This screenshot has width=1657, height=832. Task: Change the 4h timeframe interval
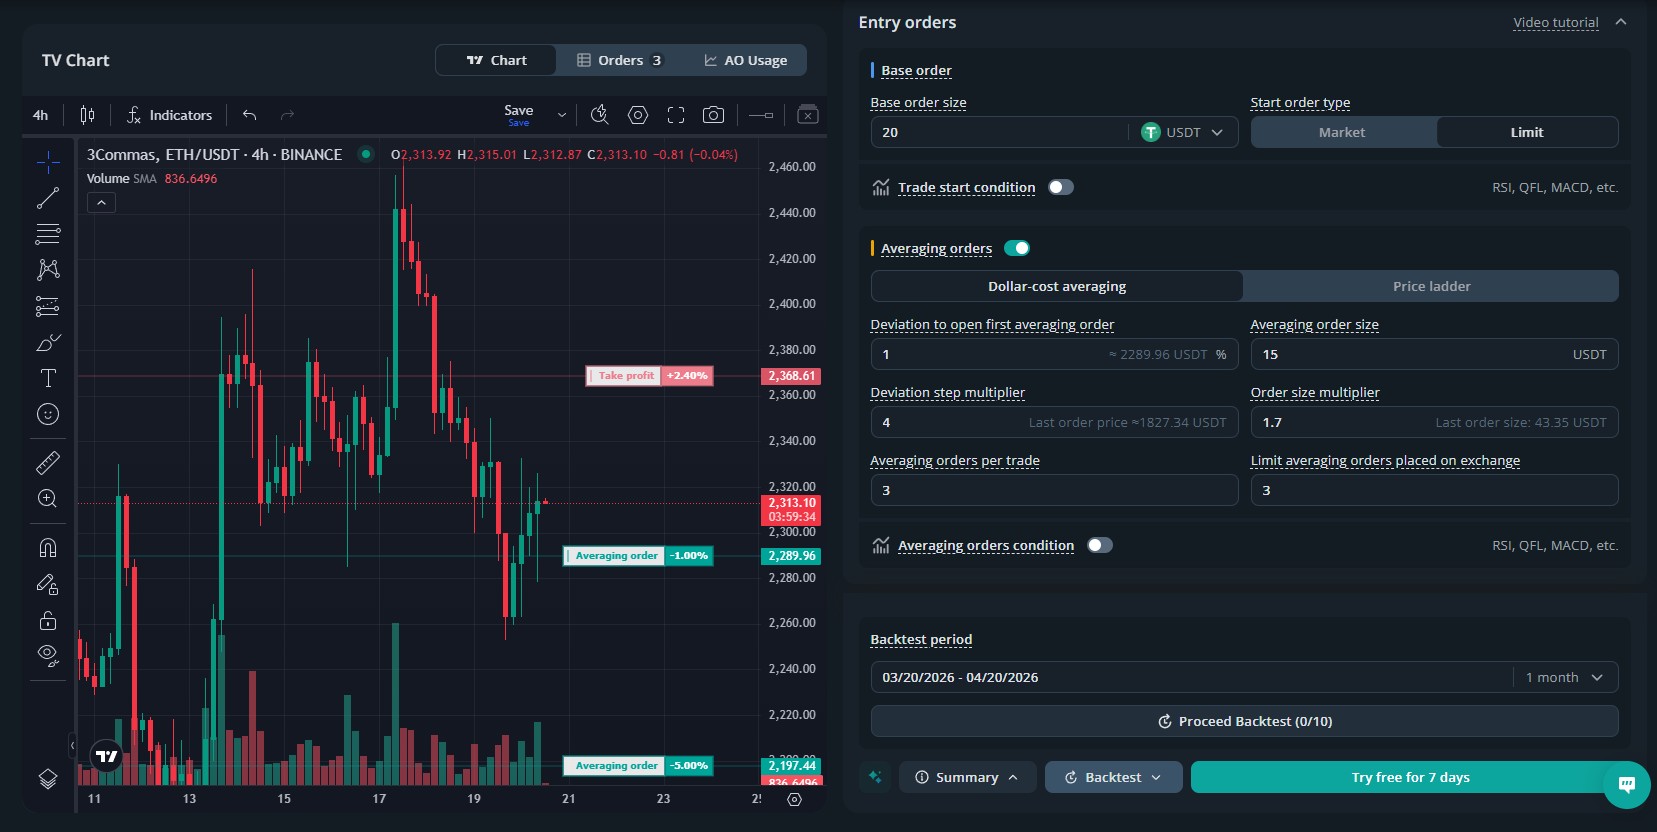pos(41,115)
